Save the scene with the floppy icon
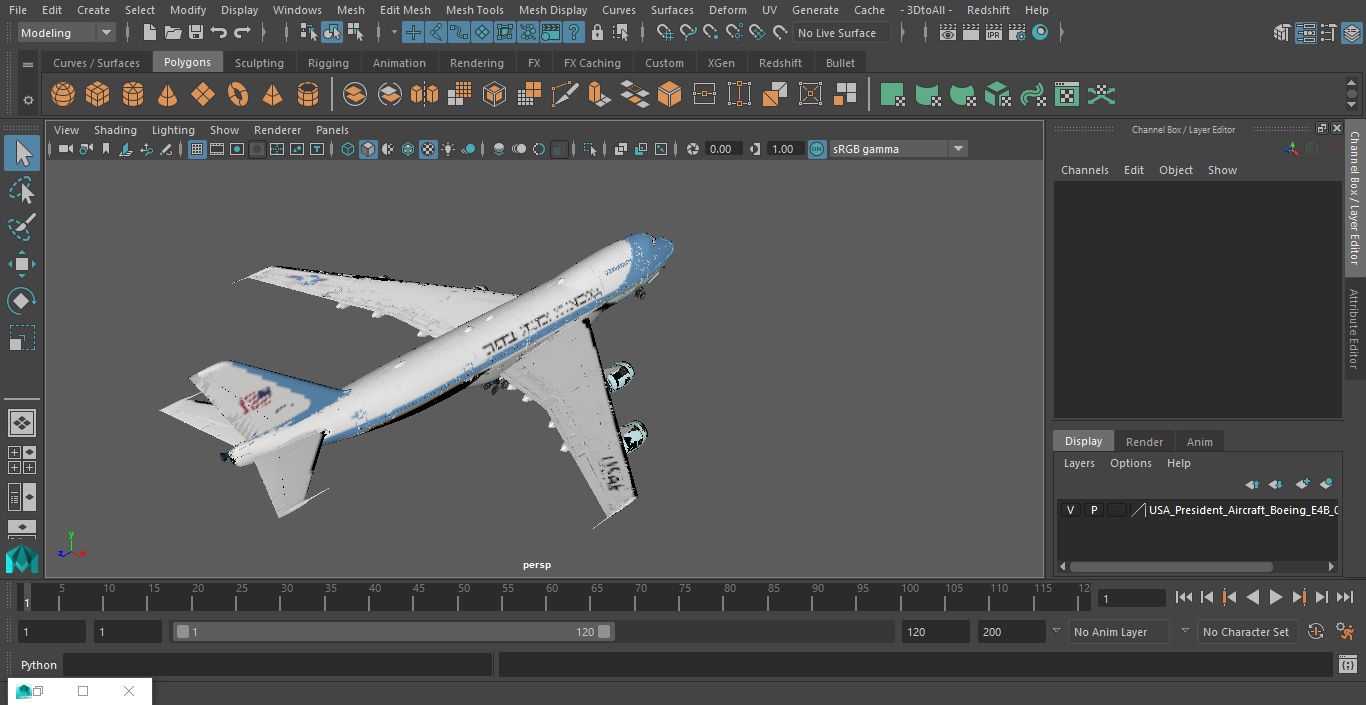The image size is (1366, 705). tap(196, 33)
